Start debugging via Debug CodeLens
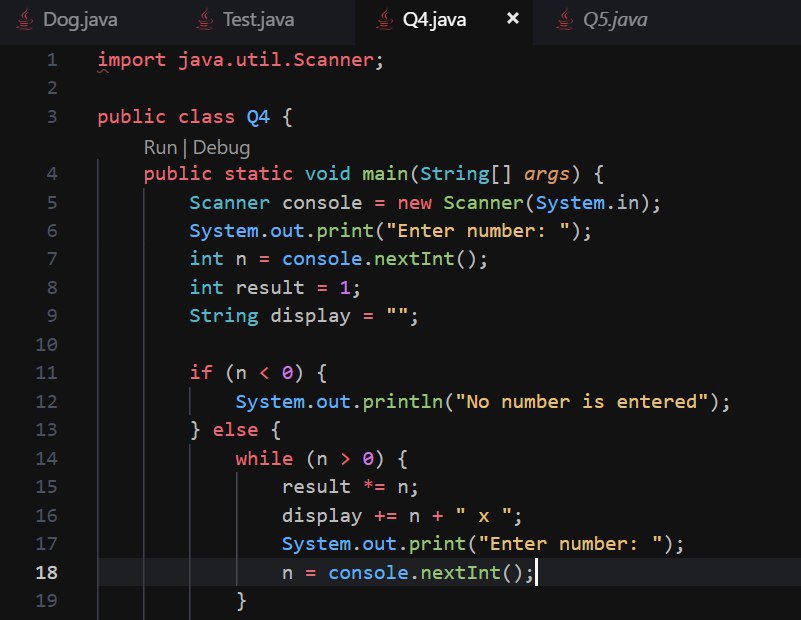Screen dimensions: 801x620 click(222, 148)
